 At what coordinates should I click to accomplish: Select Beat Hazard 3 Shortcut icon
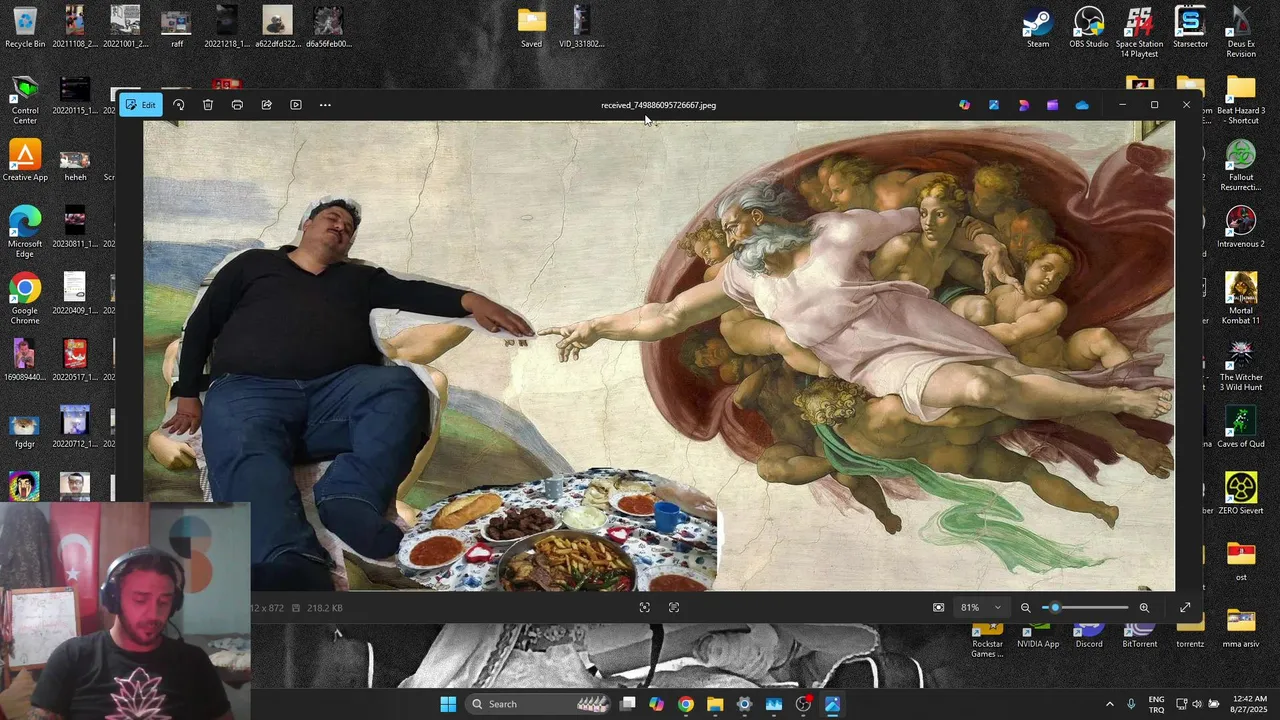1241,100
